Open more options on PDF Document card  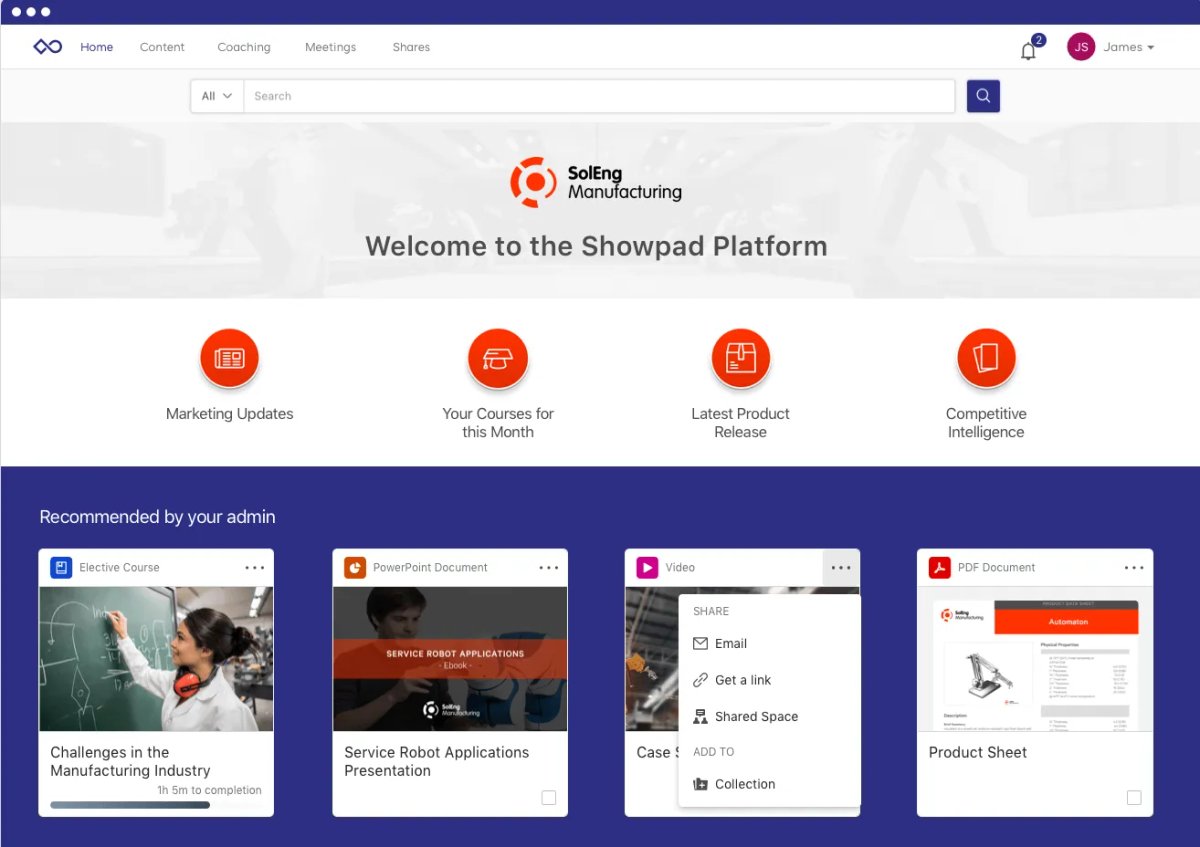click(1134, 567)
